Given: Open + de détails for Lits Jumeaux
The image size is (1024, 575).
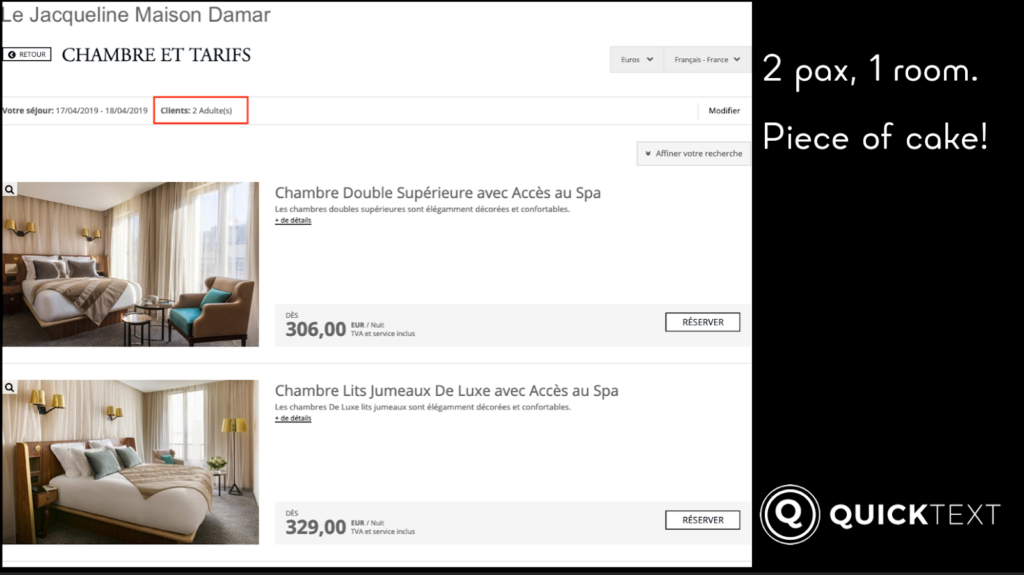Looking at the screenshot, I should (293, 418).
